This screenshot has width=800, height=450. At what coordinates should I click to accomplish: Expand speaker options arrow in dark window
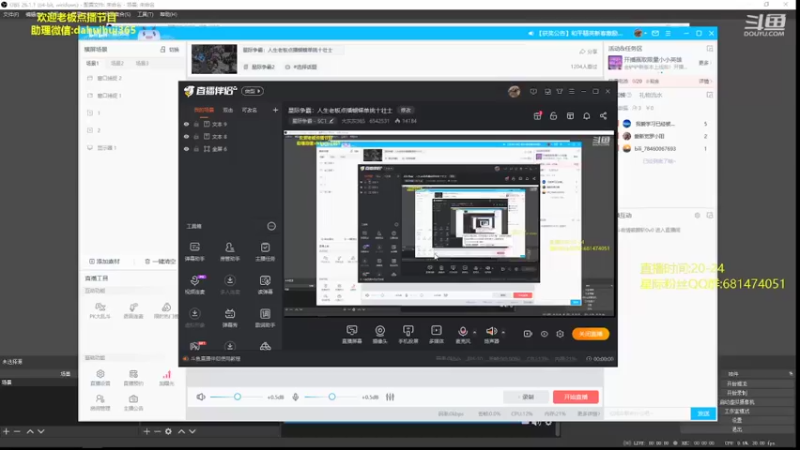point(503,333)
